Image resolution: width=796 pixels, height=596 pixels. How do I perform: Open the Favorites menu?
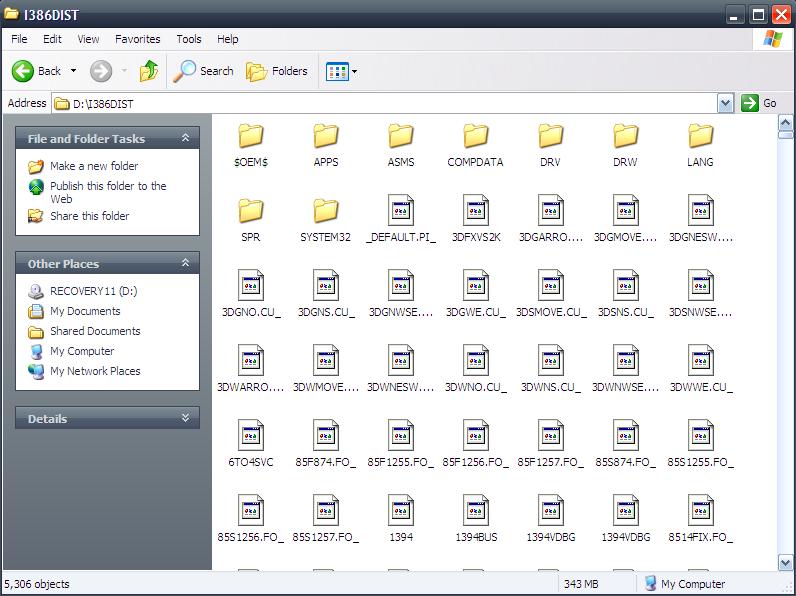click(x=137, y=39)
